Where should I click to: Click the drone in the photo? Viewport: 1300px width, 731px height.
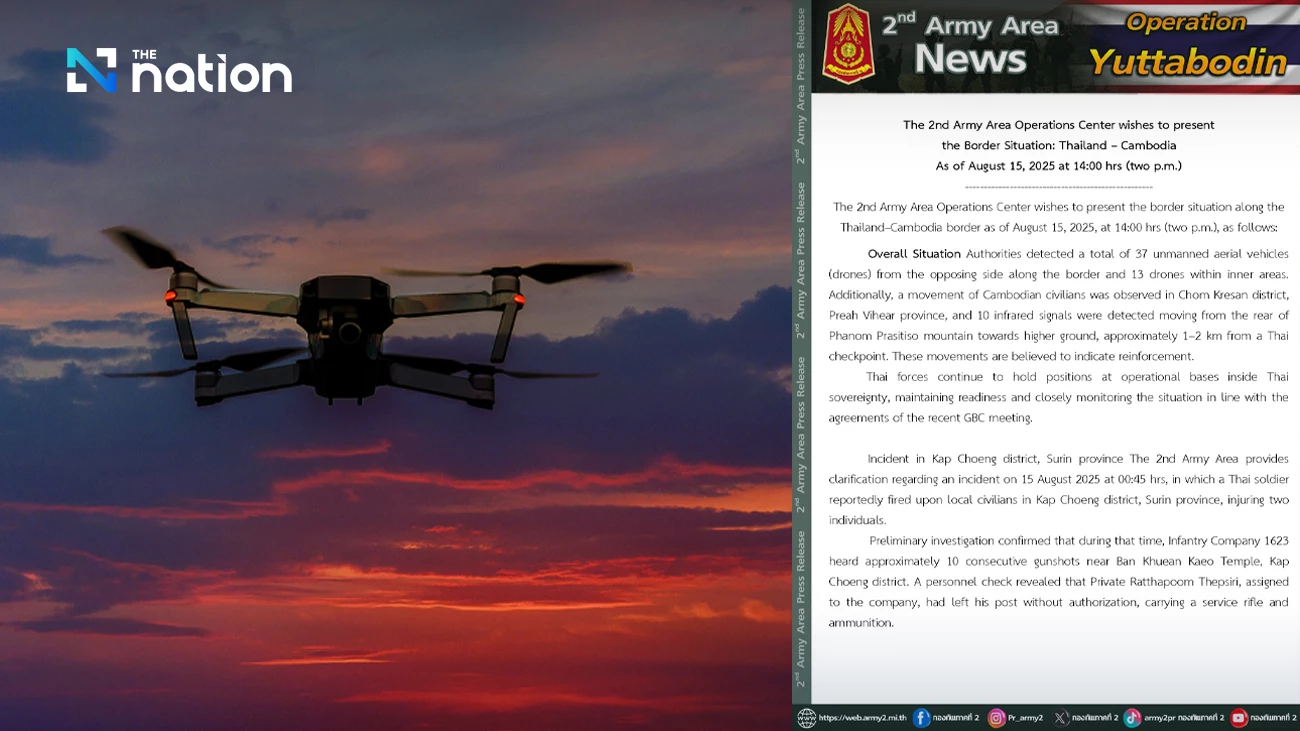tap(345, 320)
